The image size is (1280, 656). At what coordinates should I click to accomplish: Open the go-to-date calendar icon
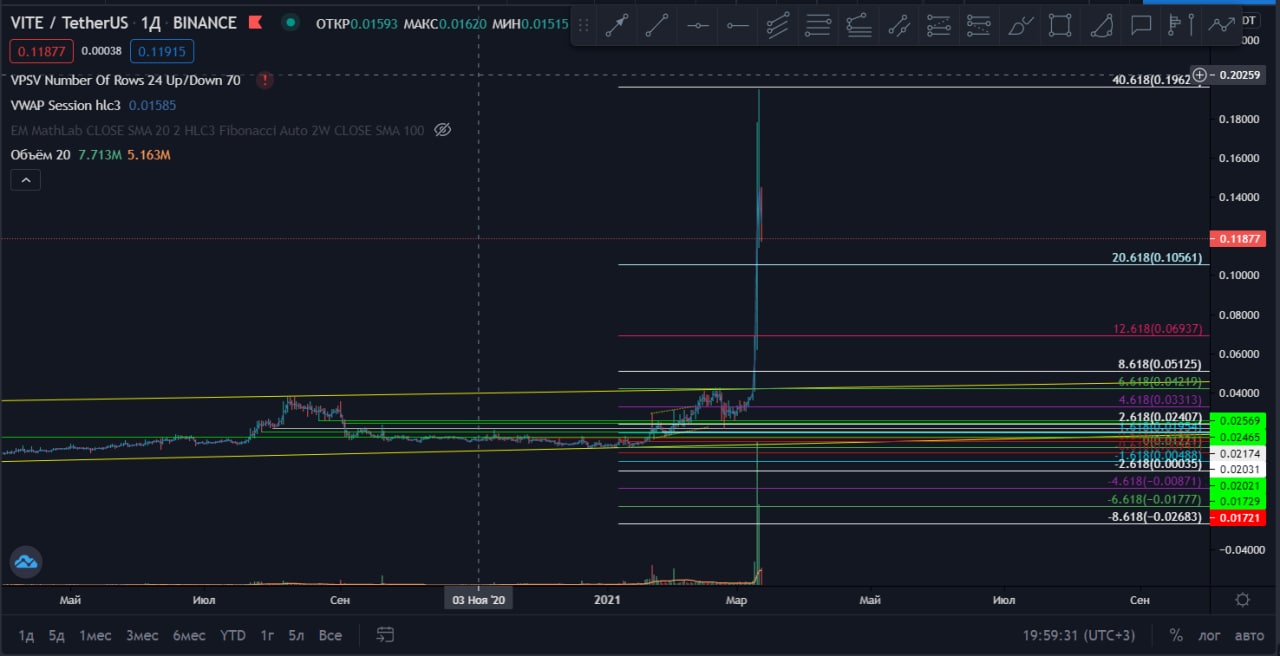coord(385,635)
